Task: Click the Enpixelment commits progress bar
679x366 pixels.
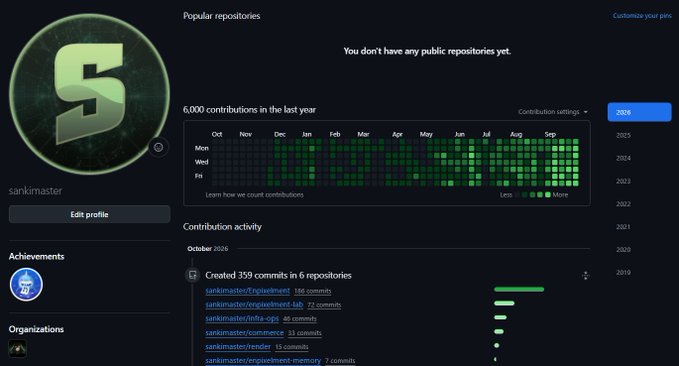Action: (519, 289)
